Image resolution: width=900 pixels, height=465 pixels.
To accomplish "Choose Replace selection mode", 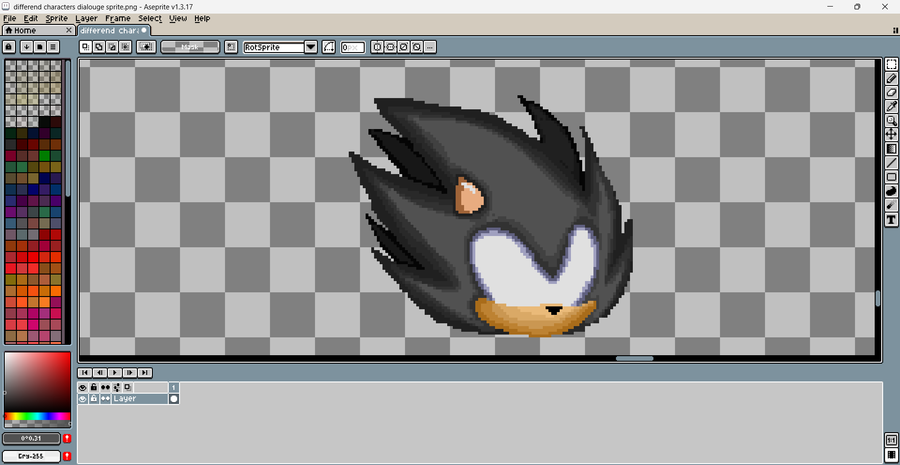I will [x=86, y=47].
